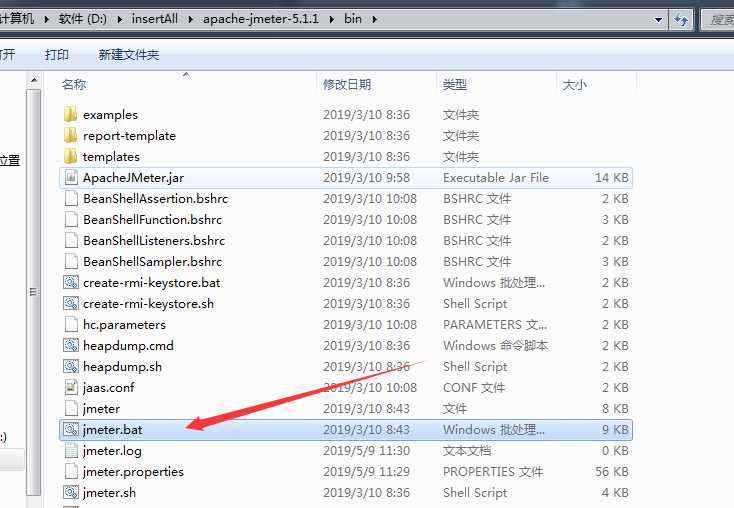Click the jmeter.log text file icon

point(71,450)
